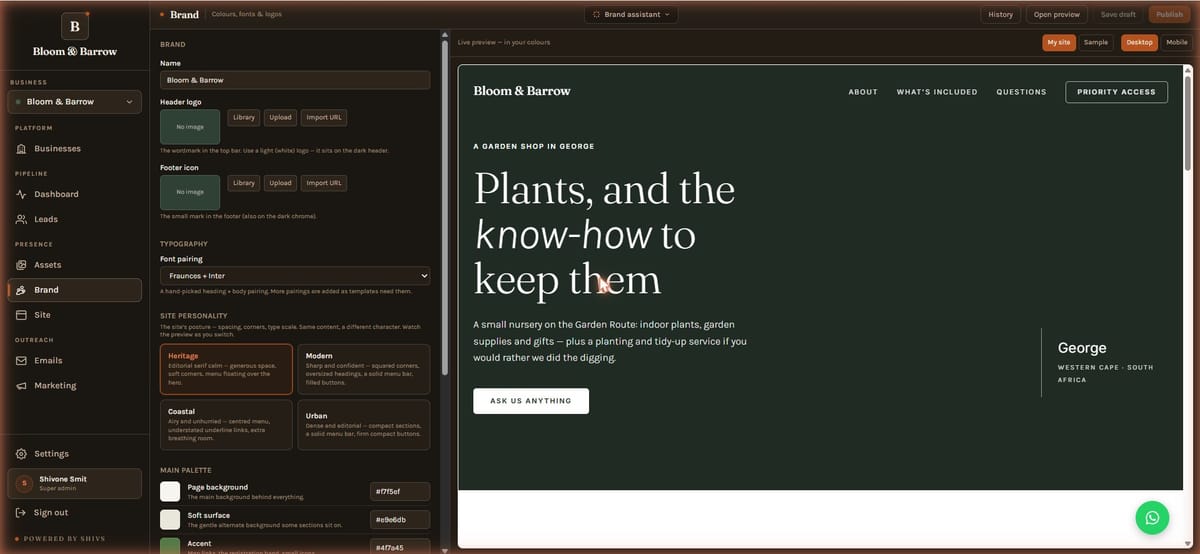The height and width of the screenshot is (554, 1200).
Task: Switch preview to My site
Action: pyautogui.click(x=1059, y=42)
